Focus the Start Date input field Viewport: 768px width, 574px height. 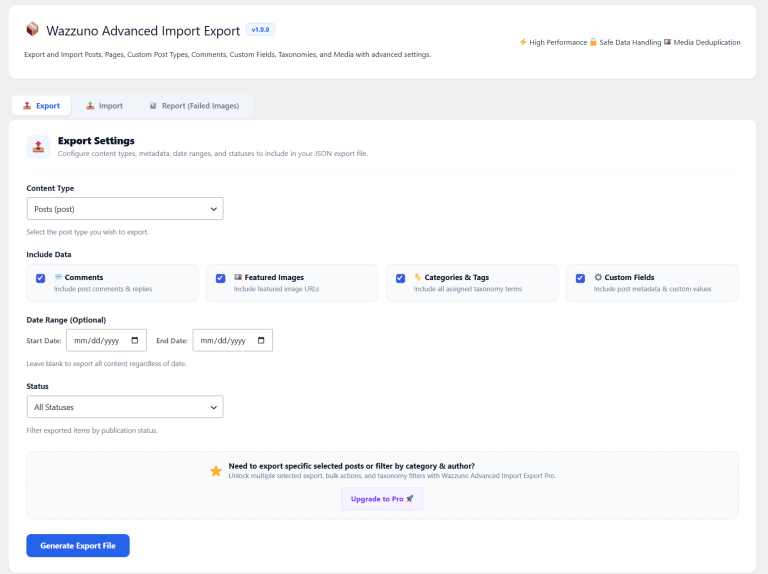(x=106, y=340)
